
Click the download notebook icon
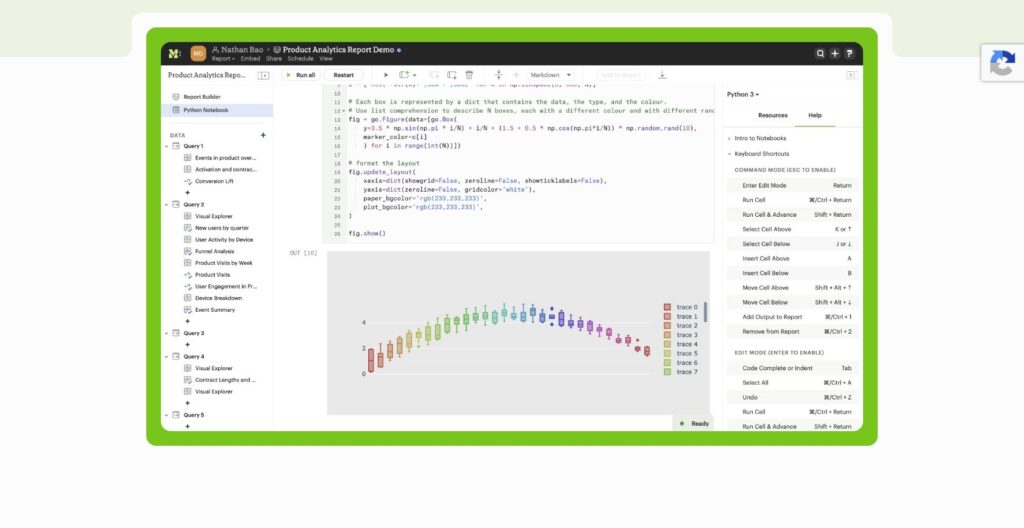pos(662,75)
